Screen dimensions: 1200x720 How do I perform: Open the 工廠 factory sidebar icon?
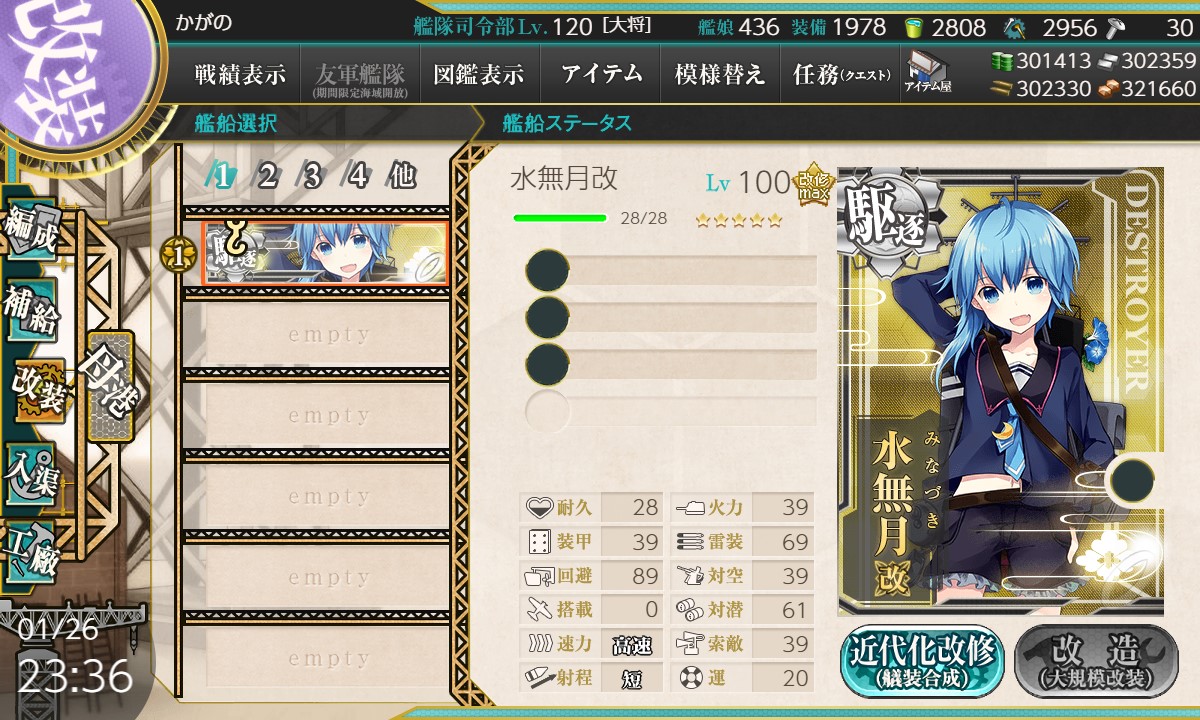pos(31,551)
